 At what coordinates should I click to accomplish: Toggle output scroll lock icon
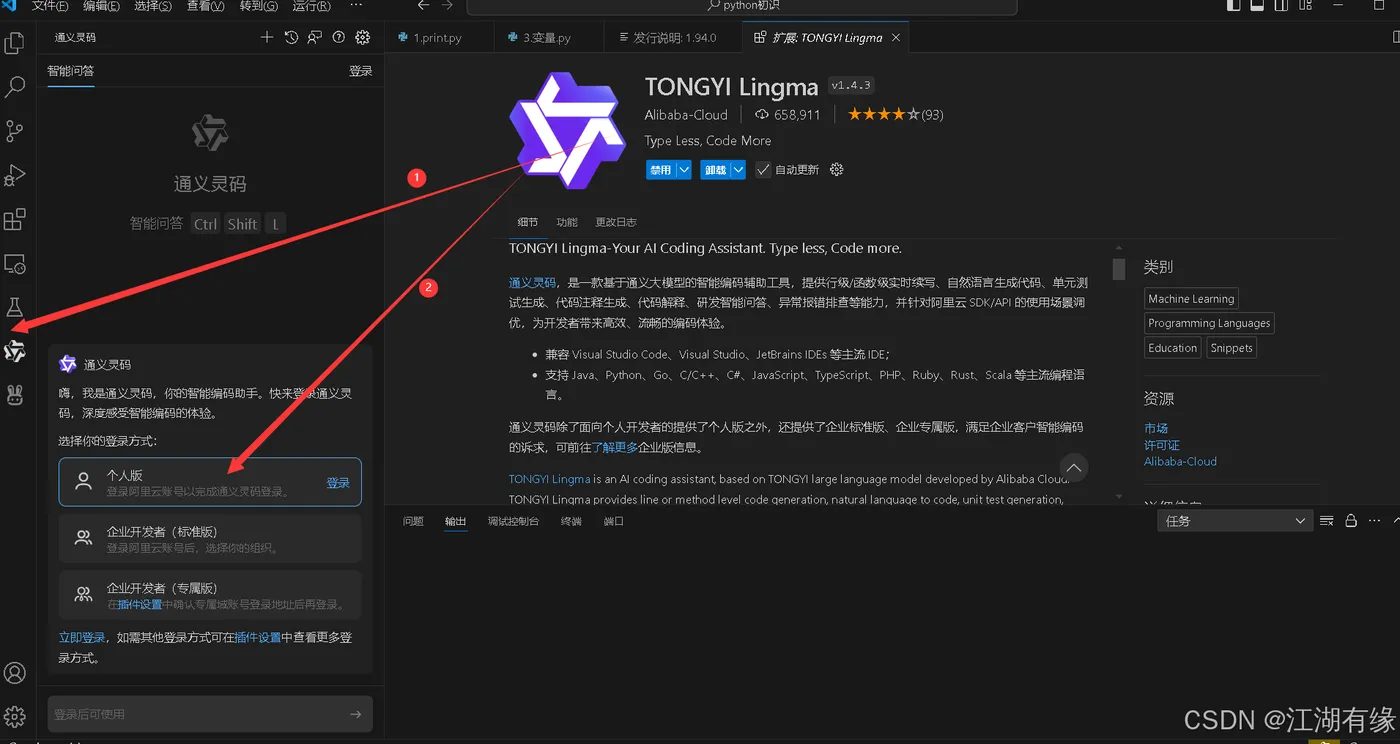tap(1351, 521)
